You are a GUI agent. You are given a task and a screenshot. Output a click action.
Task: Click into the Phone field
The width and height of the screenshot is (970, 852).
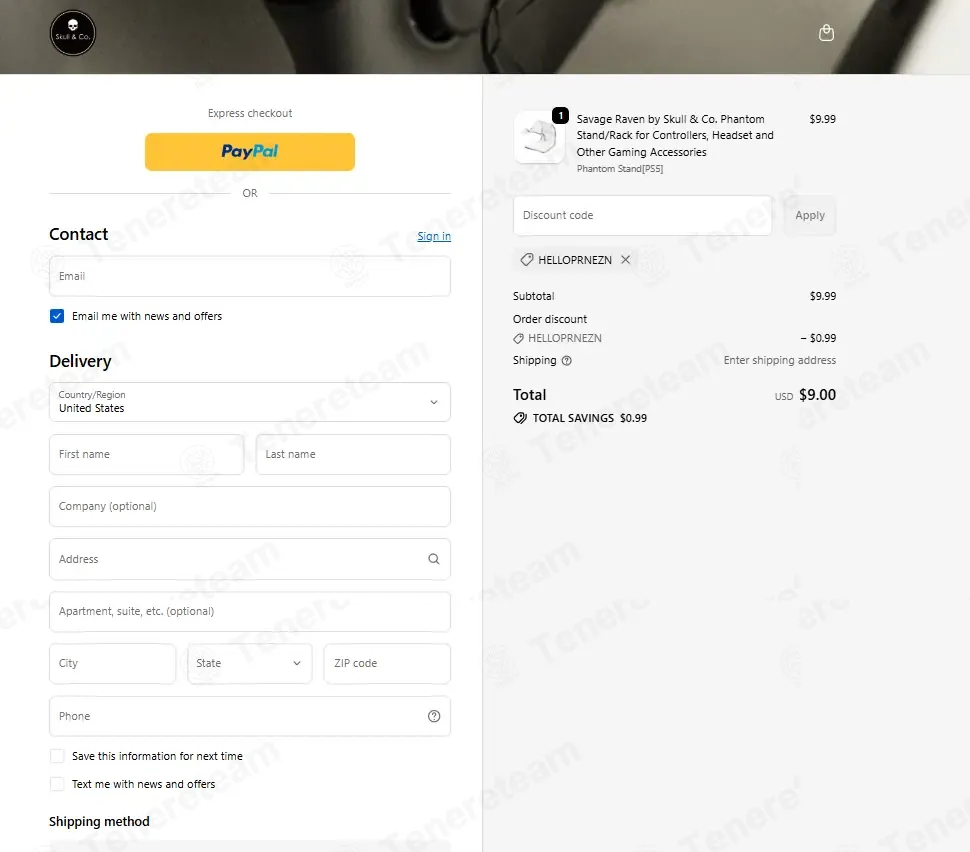pyautogui.click(x=250, y=716)
